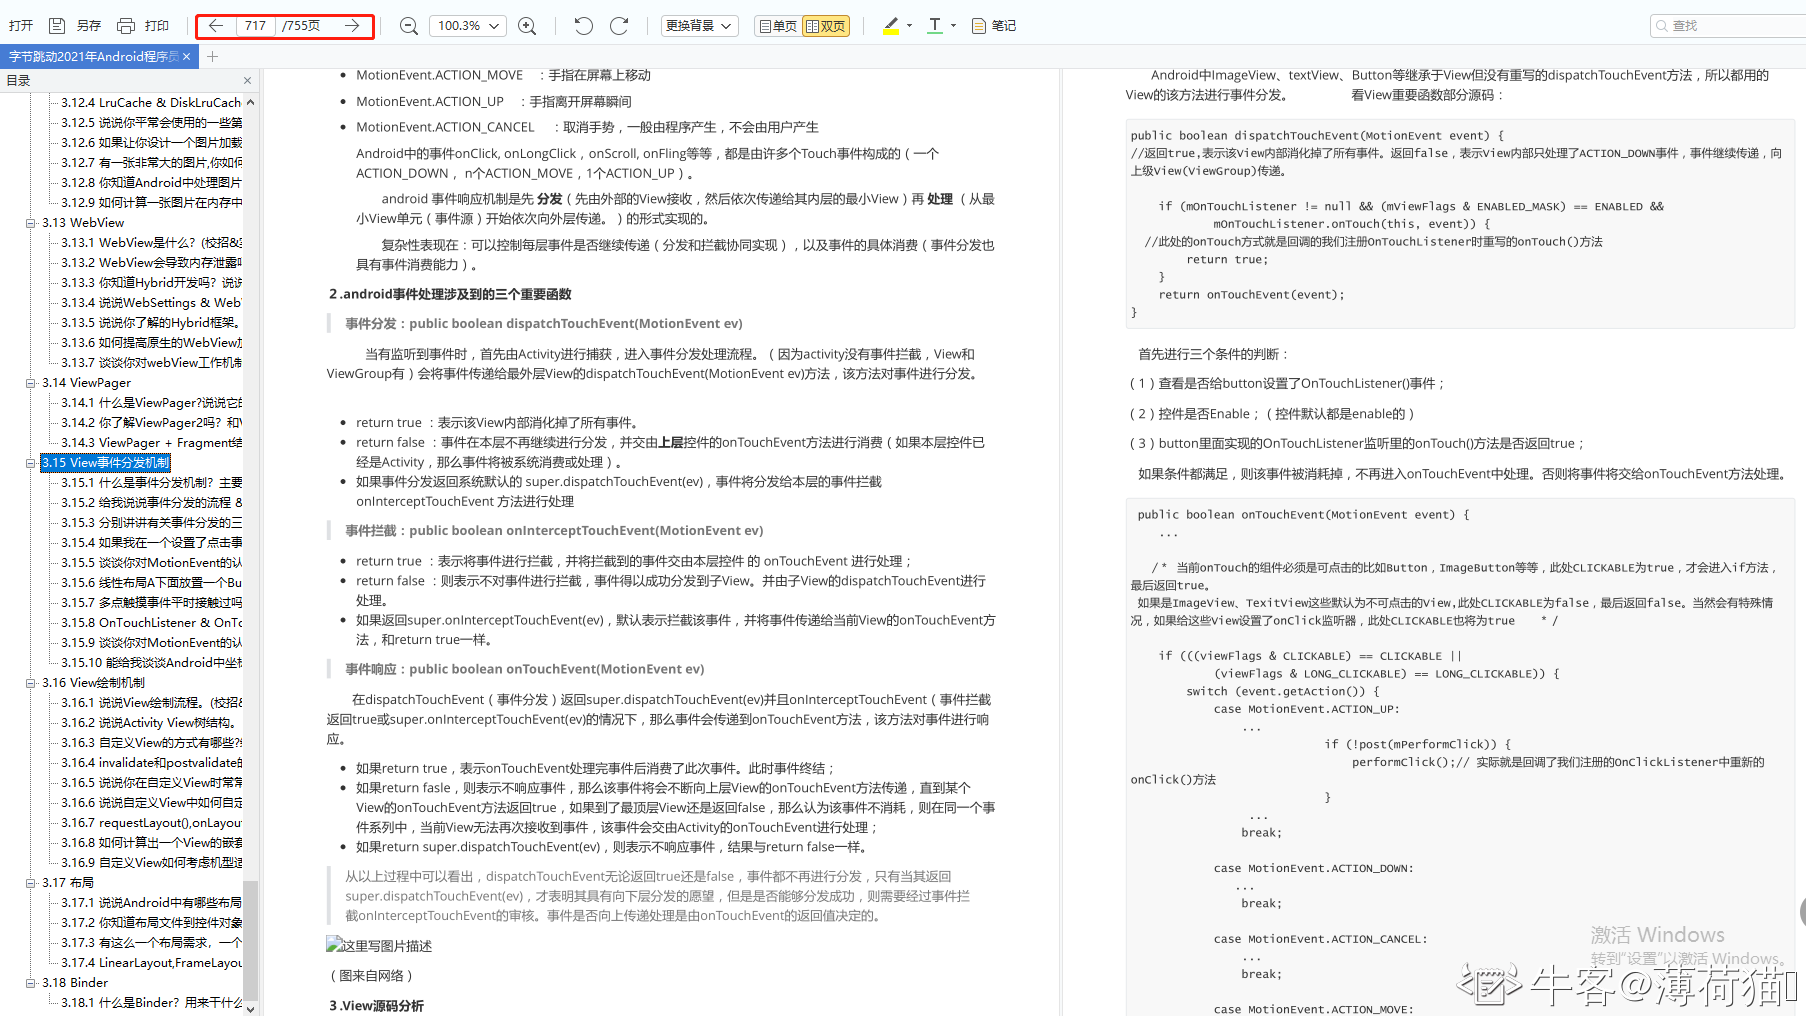Viewport: 1806px width, 1016px height.
Task: Click the zoom out magnifier icon
Action: click(x=409, y=26)
